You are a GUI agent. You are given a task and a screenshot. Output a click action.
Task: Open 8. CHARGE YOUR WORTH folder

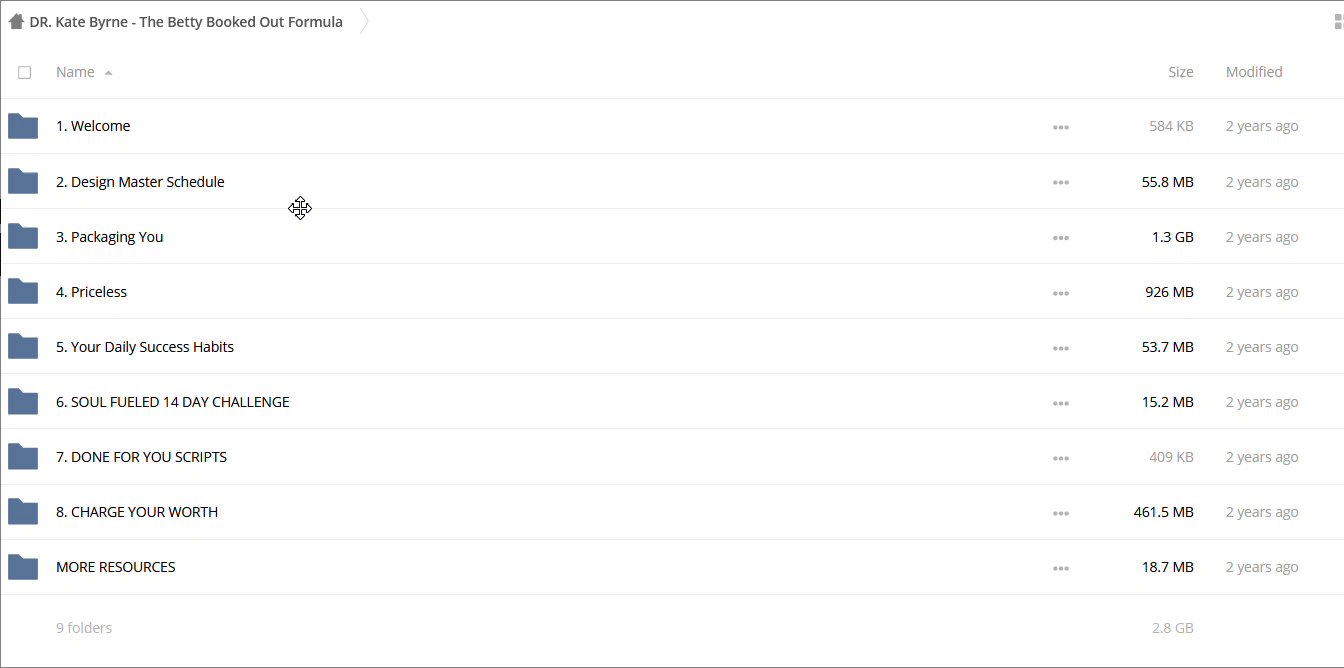[x=137, y=512]
